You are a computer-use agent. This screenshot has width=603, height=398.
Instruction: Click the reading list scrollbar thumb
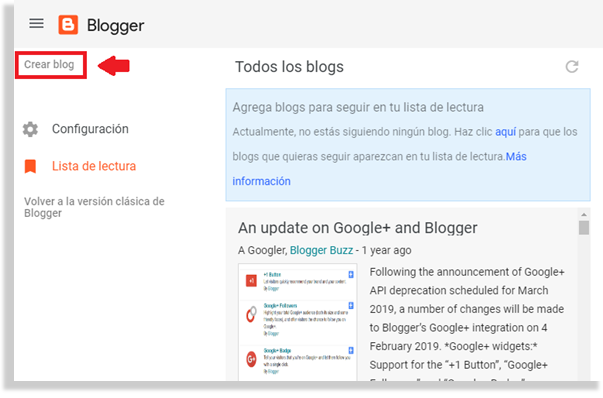pos(584,228)
